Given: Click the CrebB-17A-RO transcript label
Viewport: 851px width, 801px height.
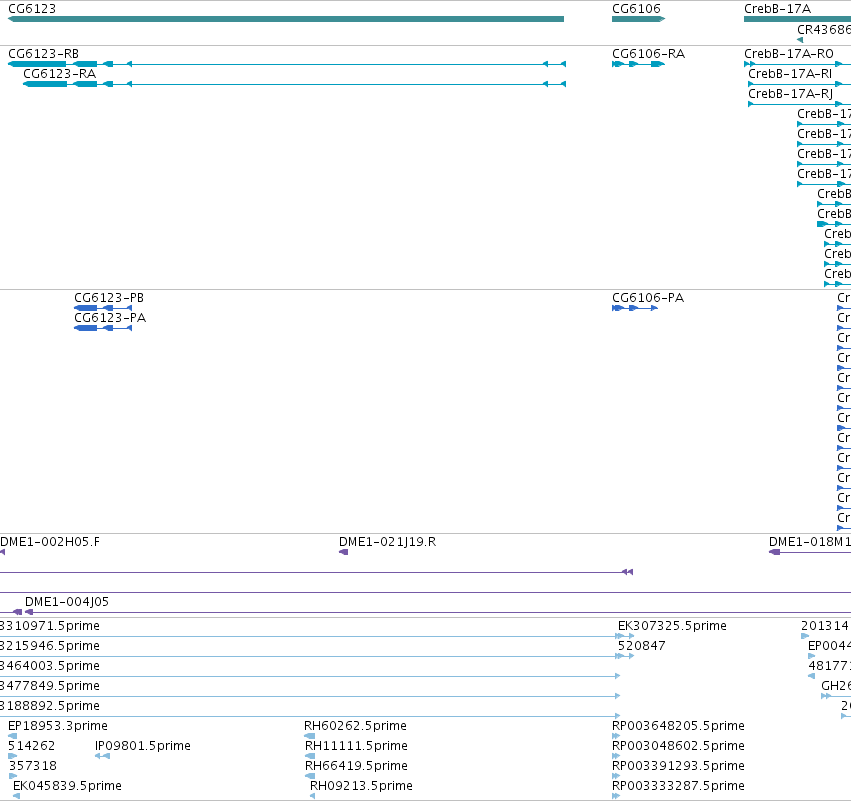Looking at the screenshot, I should [789, 54].
